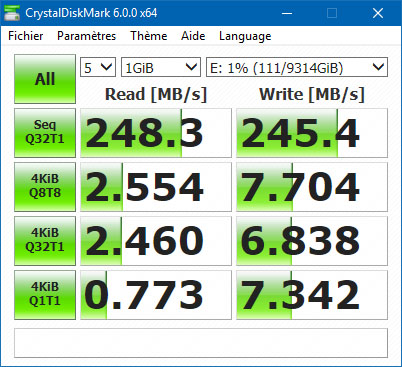Image resolution: width=402 pixels, height=367 pixels.
Task: Start the Seq Q32T1 test
Action: (45, 133)
